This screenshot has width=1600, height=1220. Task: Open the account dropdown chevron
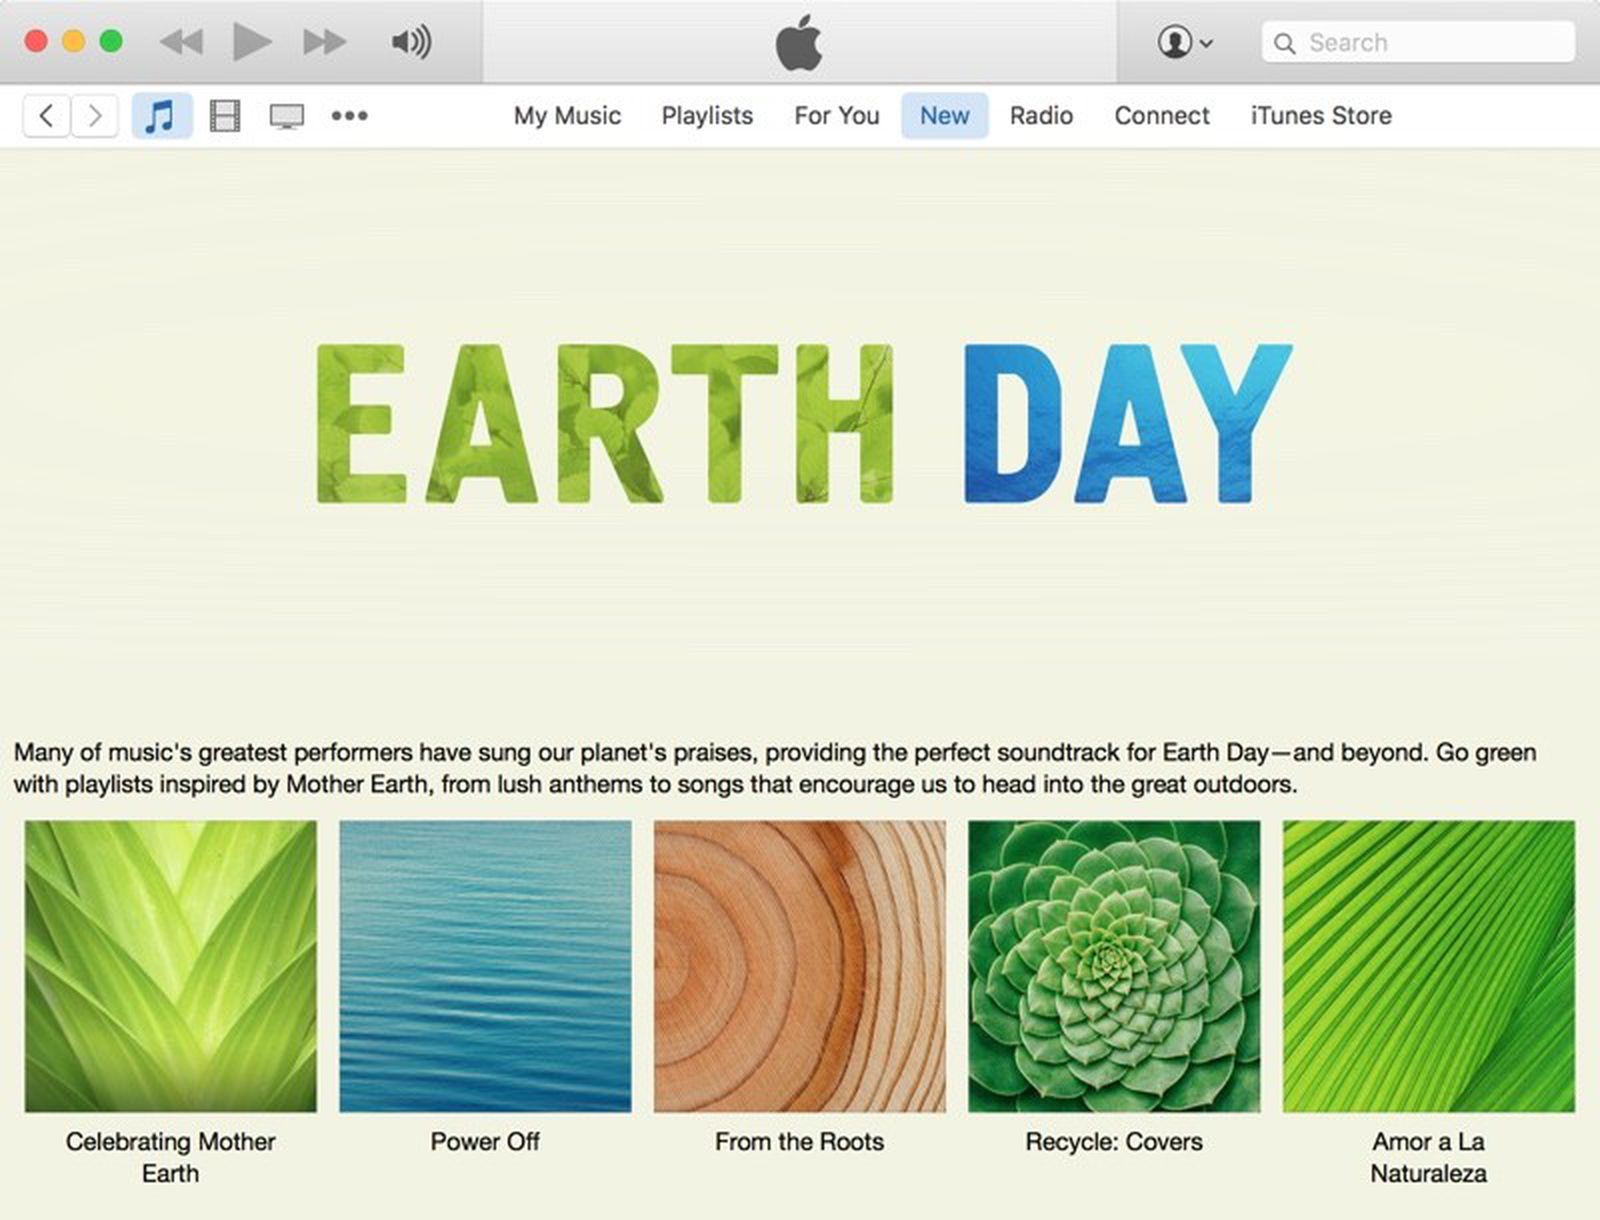1207,43
